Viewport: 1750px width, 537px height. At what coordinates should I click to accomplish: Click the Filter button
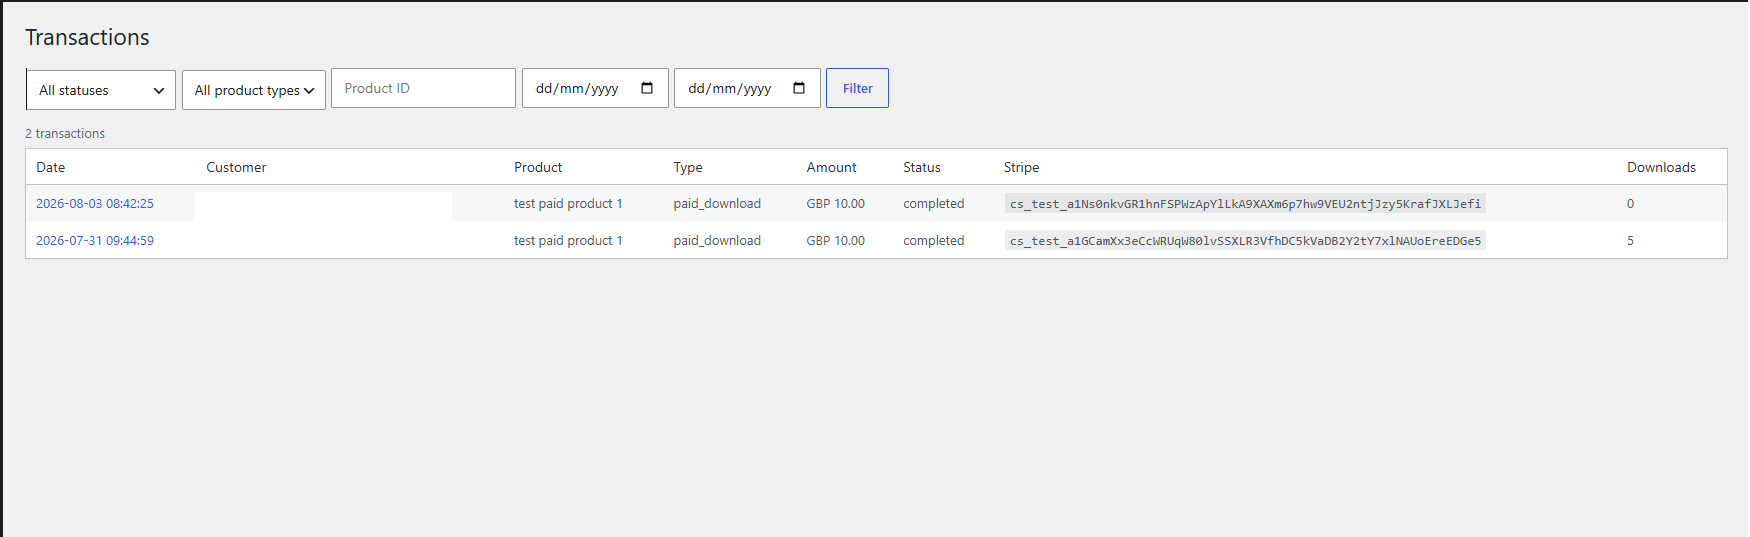857,88
